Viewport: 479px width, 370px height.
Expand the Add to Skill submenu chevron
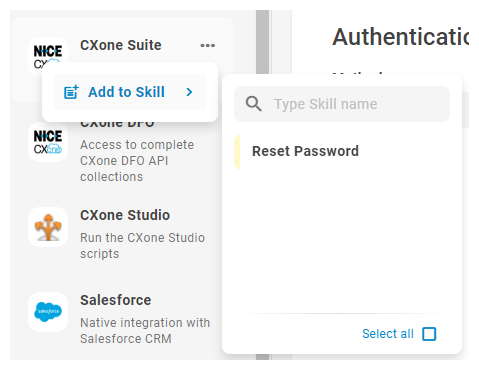pos(189,92)
